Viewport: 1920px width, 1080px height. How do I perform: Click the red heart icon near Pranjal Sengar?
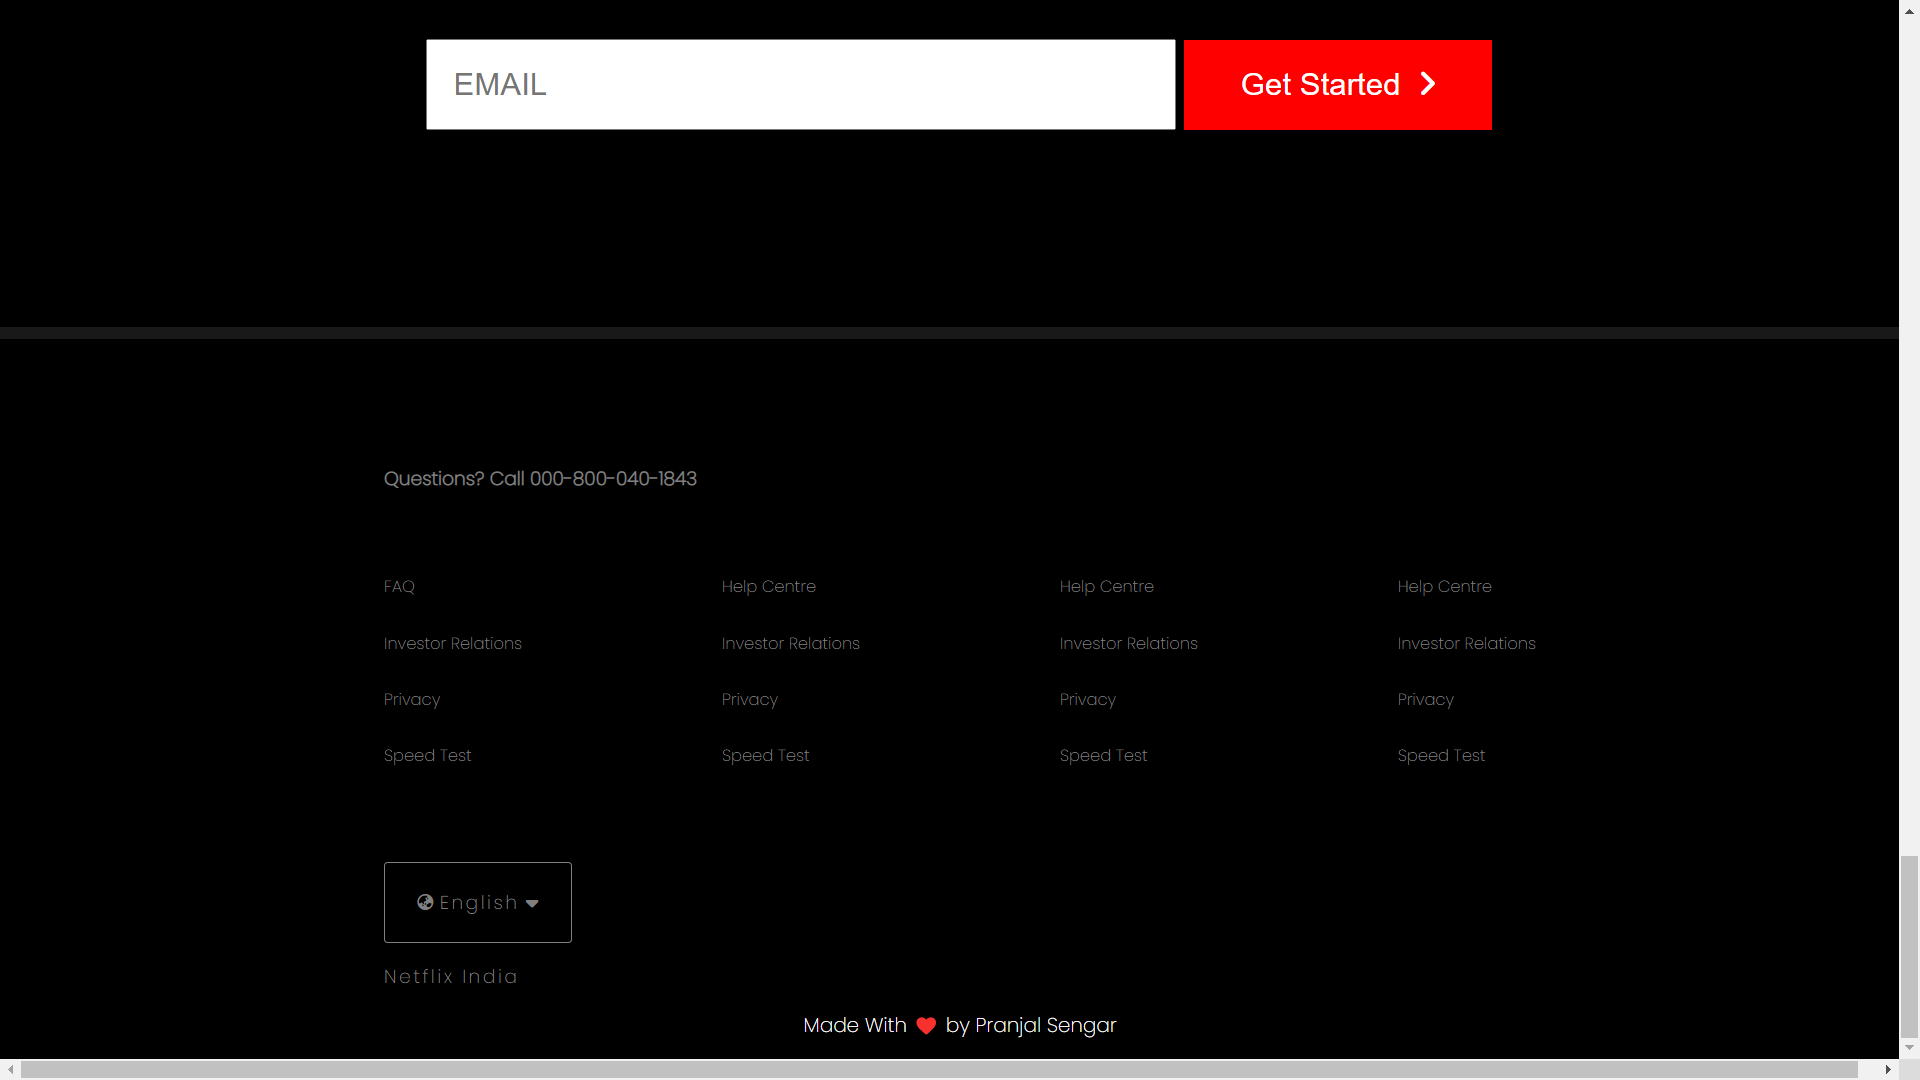[x=925, y=1025]
